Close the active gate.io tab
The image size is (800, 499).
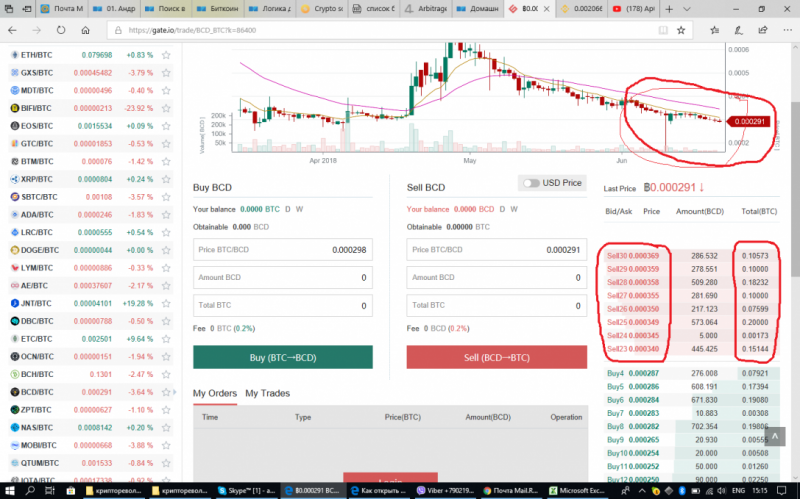pyautogui.click(x=546, y=9)
